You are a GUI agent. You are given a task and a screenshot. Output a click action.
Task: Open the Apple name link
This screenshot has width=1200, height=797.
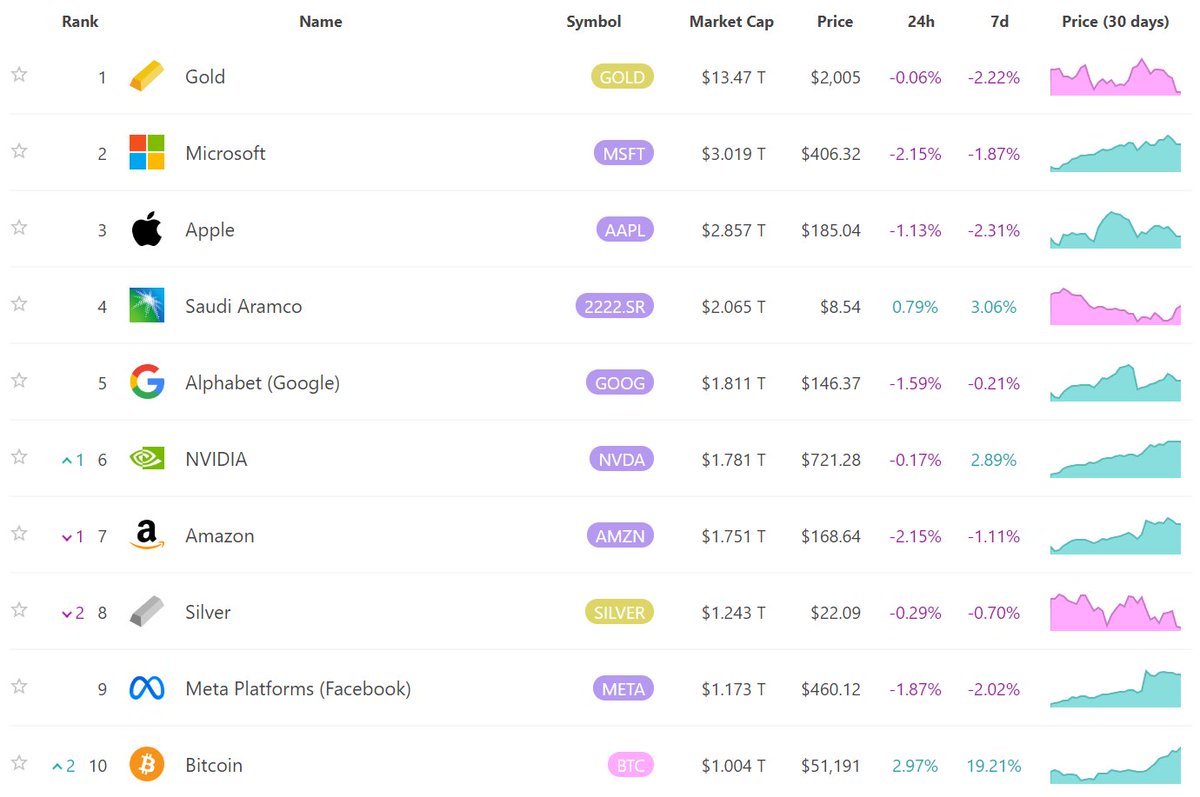210,230
